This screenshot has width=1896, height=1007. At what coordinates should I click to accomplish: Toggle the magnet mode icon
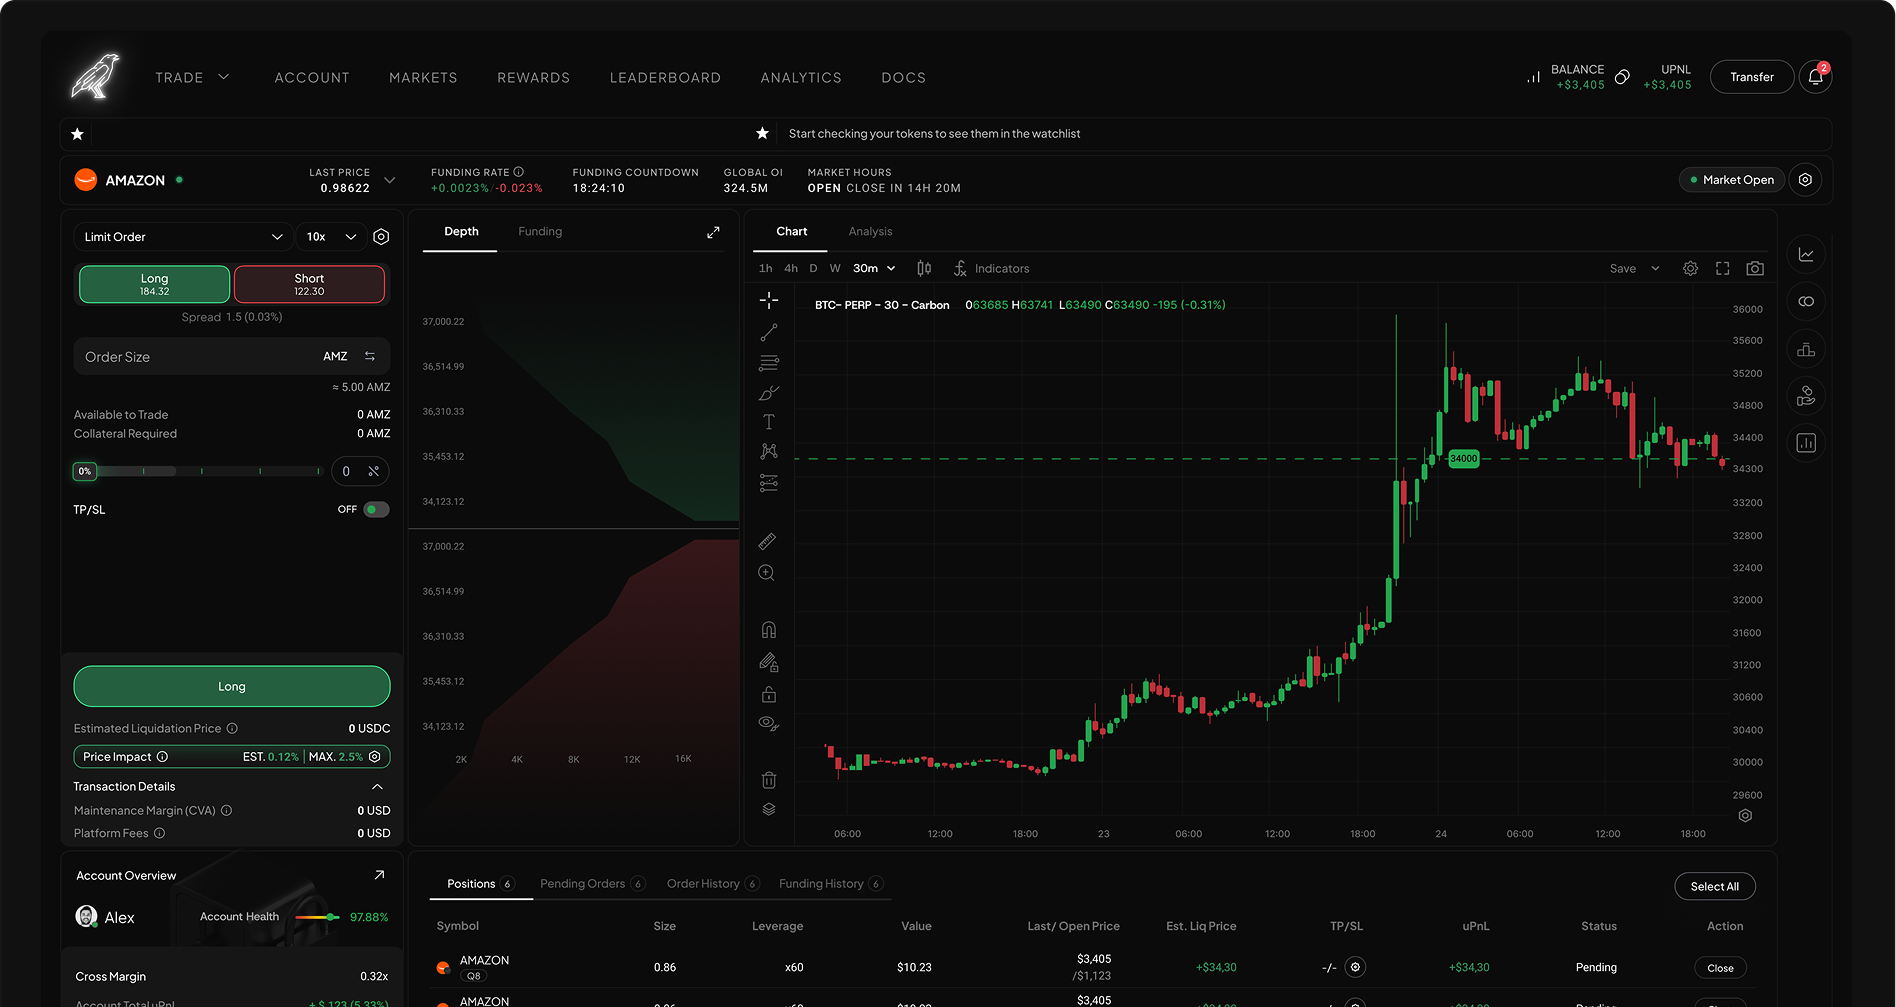pyautogui.click(x=768, y=630)
